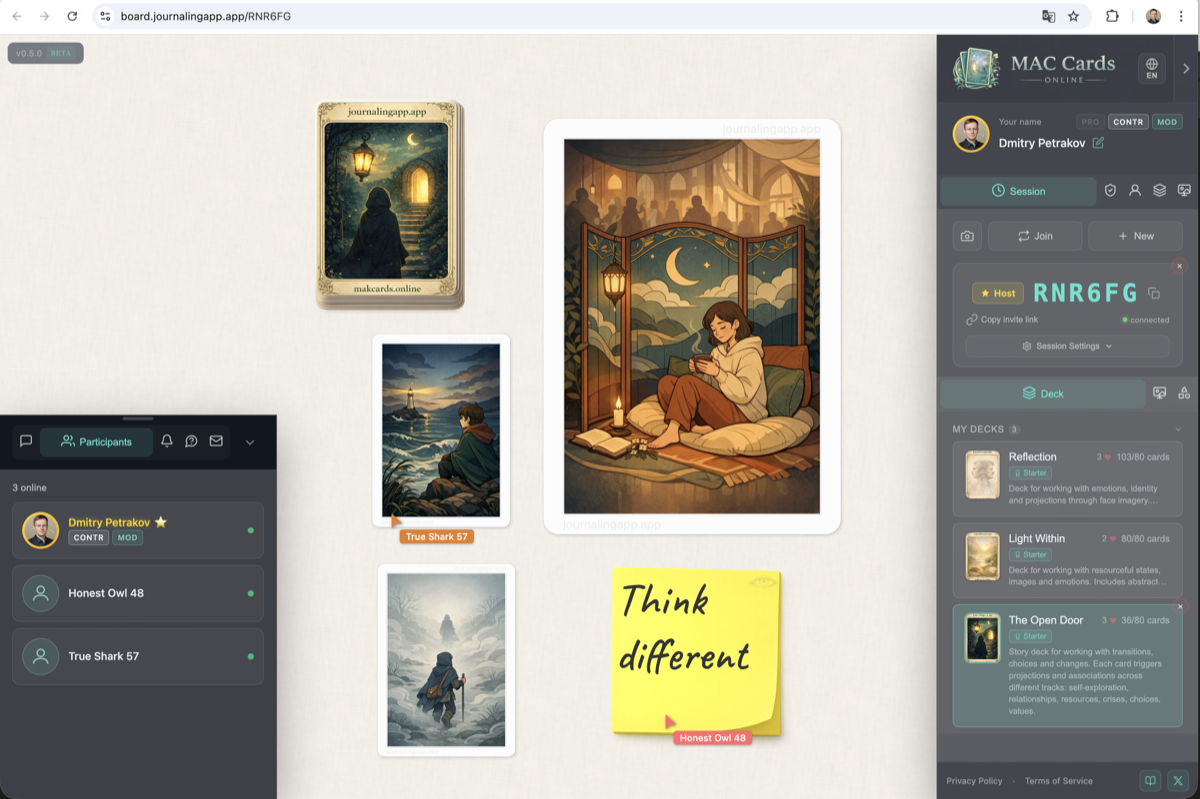The width and height of the screenshot is (1200, 799).
Task: Toggle the CONTR badge in the profile header
Action: (1128, 122)
